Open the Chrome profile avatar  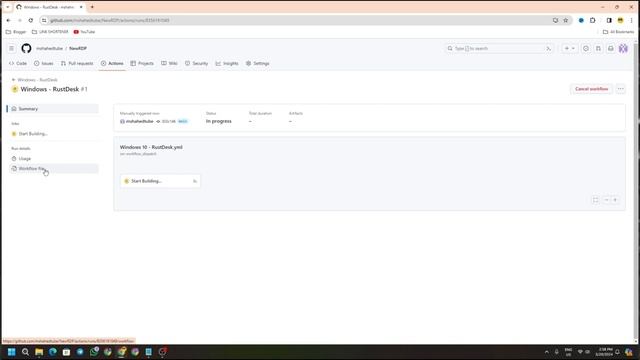tap(620, 20)
